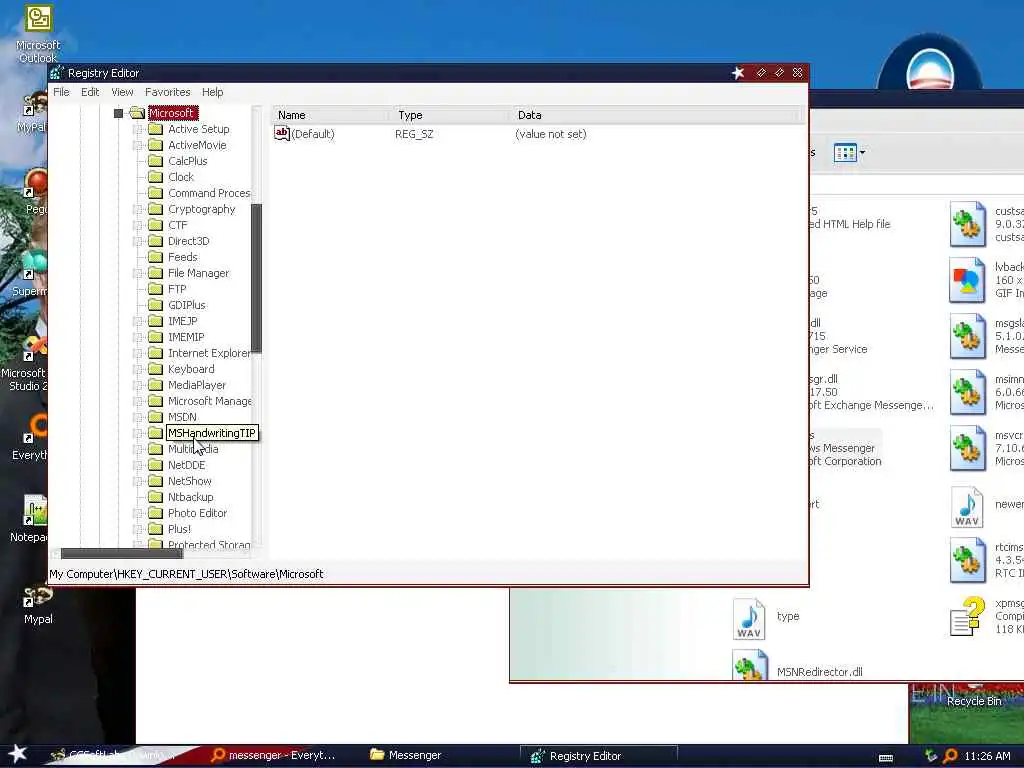1024x768 pixels.
Task: Open the Favorites menu
Action: coord(167,92)
